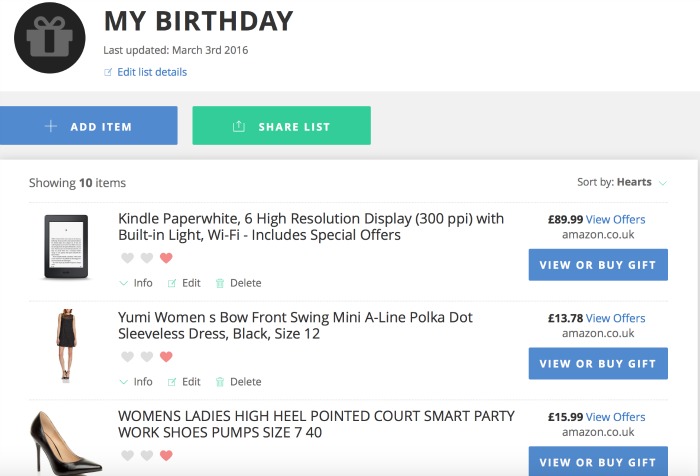700x476 pixels.
Task: Toggle the second grey heart on the high heel shoes
Action: click(x=147, y=455)
